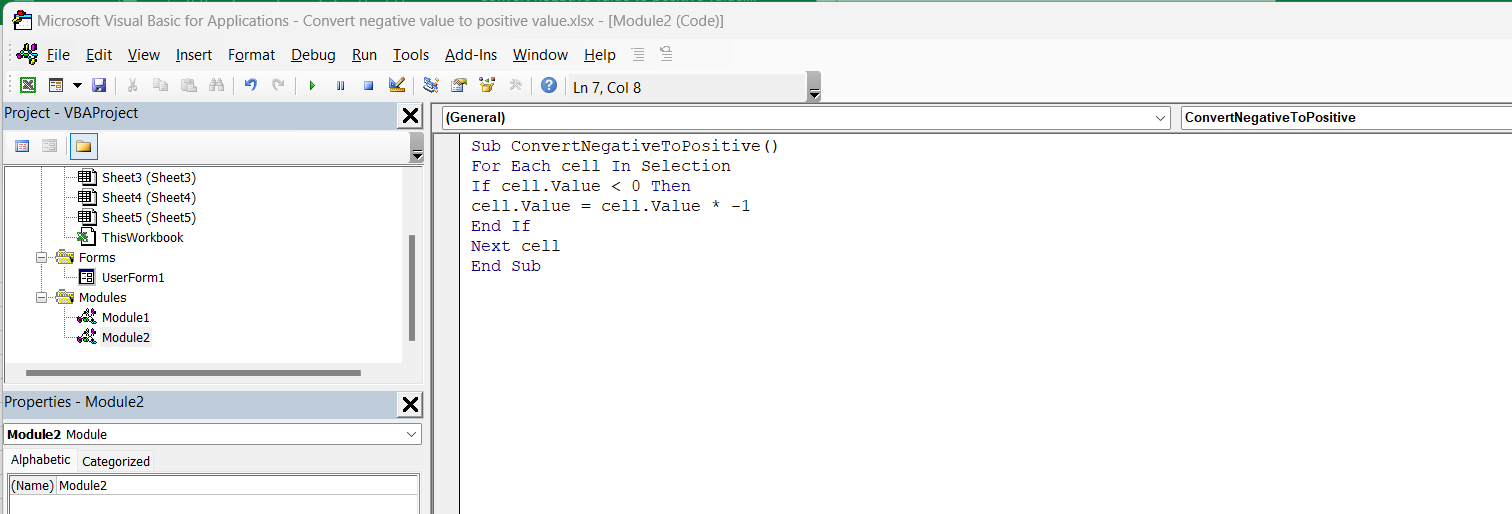Open the Run menu
This screenshot has height=514, width=1512.
click(364, 55)
